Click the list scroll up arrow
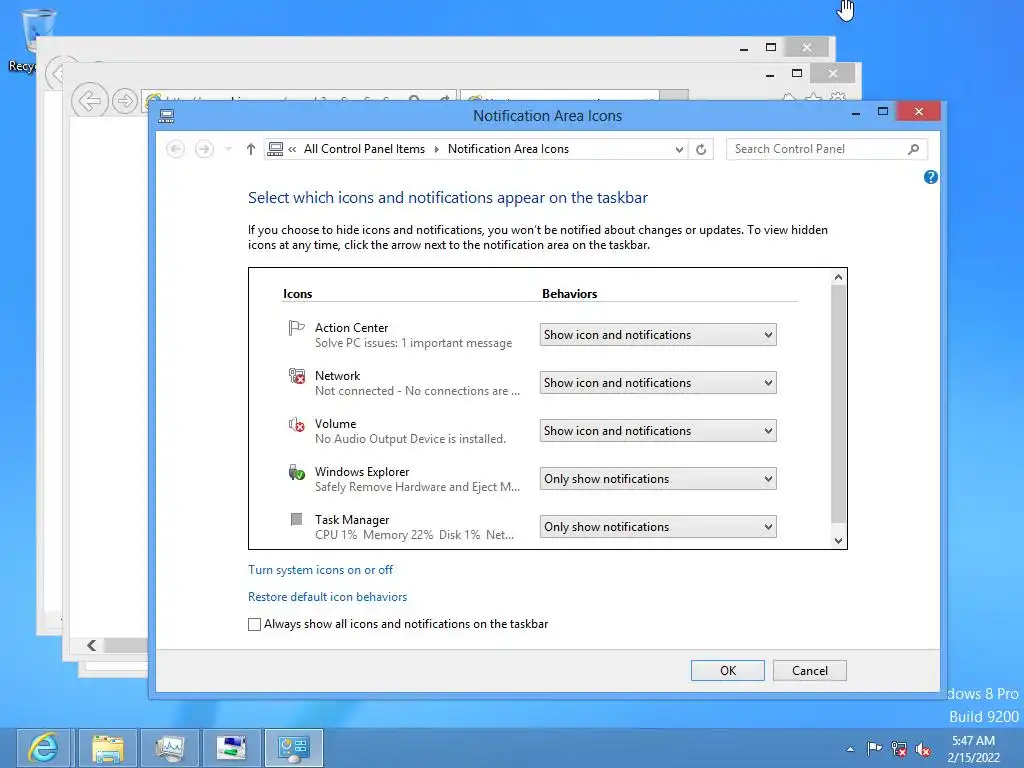 click(x=839, y=278)
